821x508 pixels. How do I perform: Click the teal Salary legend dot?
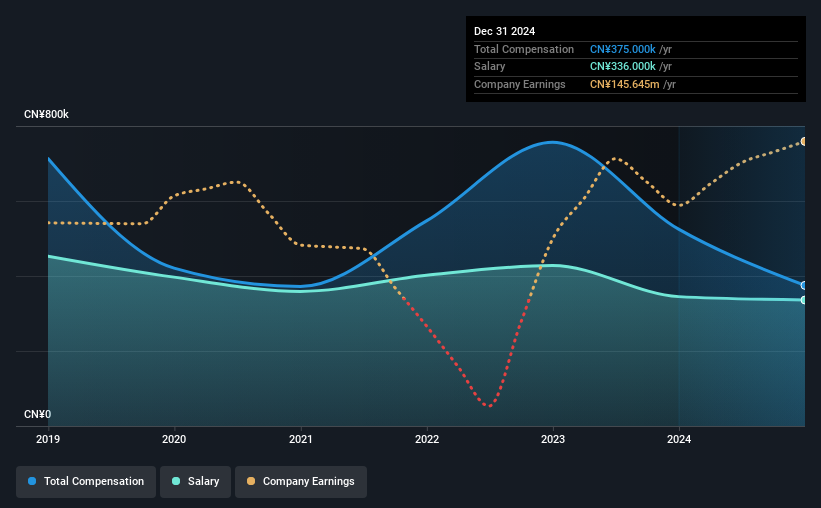click(x=176, y=481)
